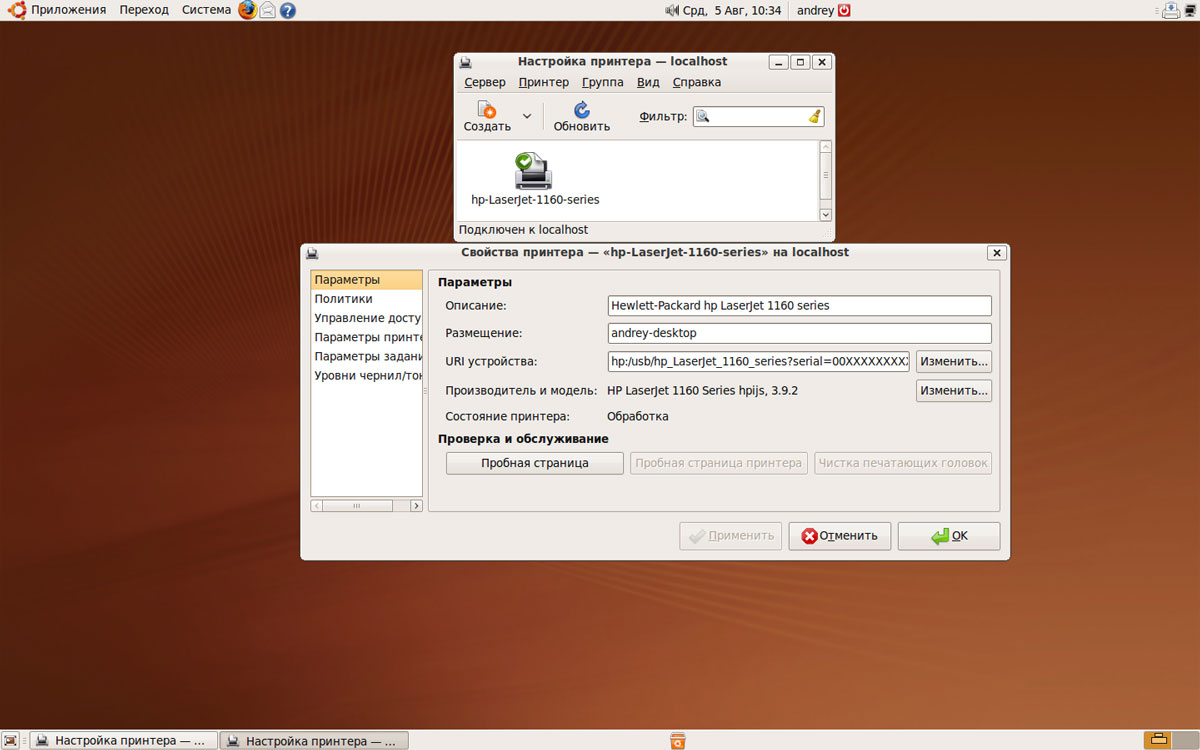The width and height of the screenshot is (1200, 750).
Task: Click the broom clear-filter icon
Action: 814,117
